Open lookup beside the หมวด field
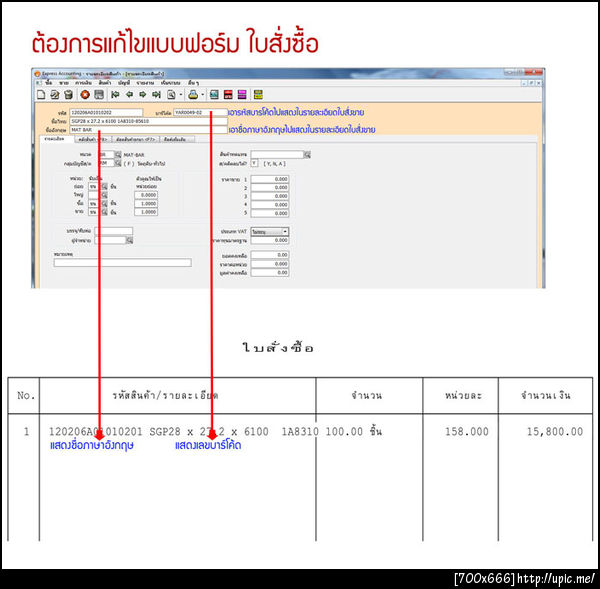 (x=118, y=154)
